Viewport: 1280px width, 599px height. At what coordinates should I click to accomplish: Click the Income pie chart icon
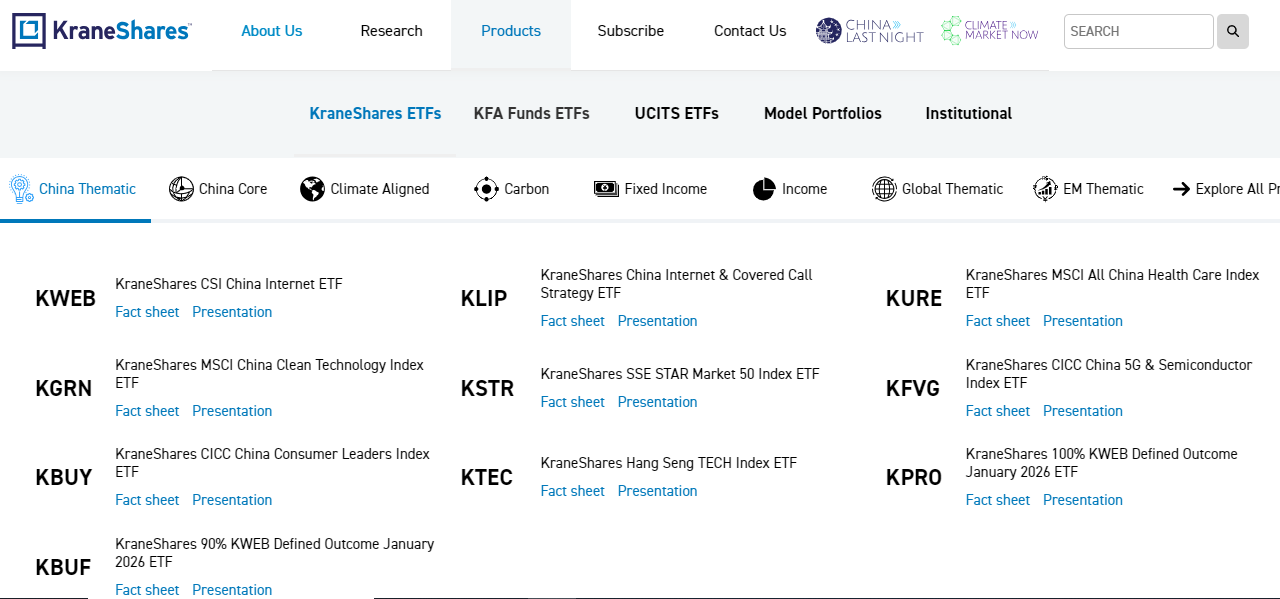pos(764,189)
